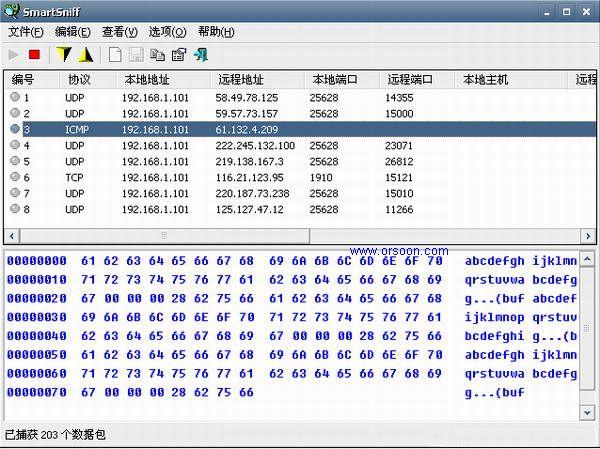Select remote address 219.138.167.3
The height and width of the screenshot is (449, 600).
[x=249, y=162]
